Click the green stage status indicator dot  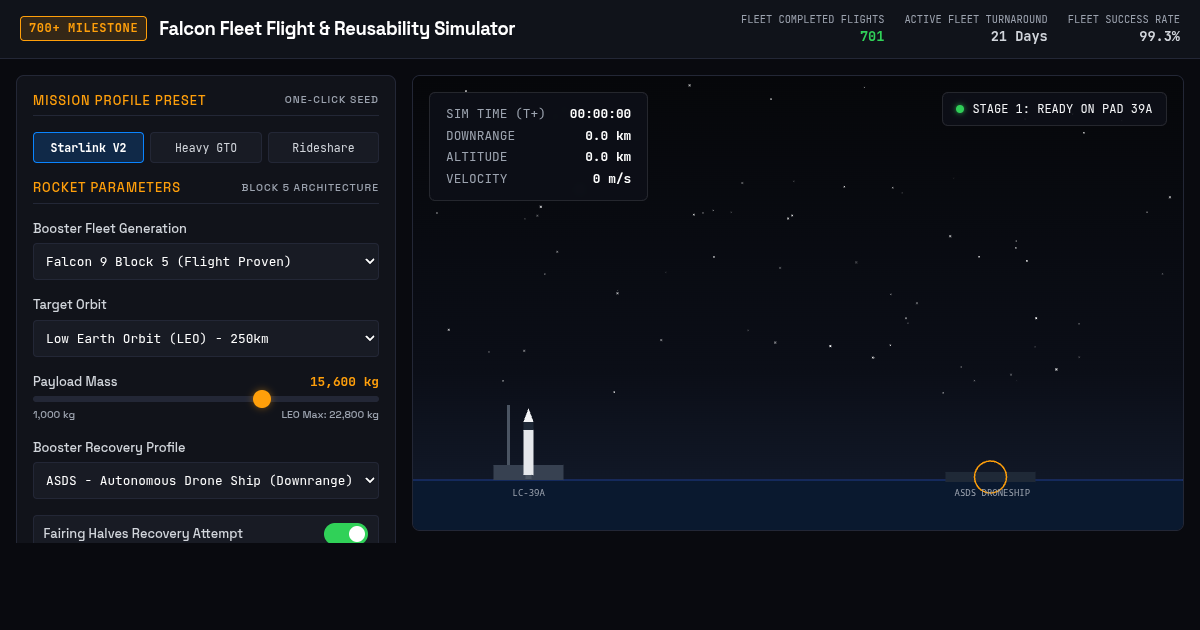click(960, 109)
